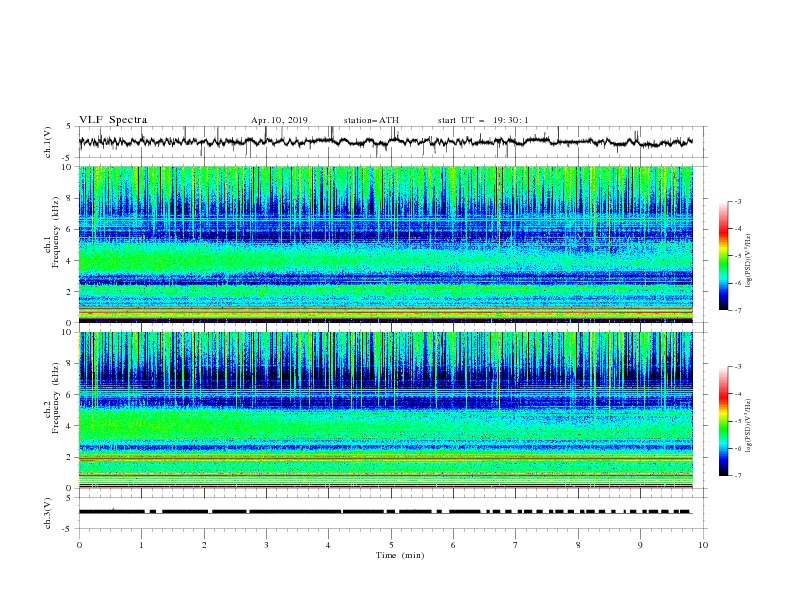Click inside the ch.2 spectrogram panel
Viewport: 792px width, 612px height.
(385, 410)
